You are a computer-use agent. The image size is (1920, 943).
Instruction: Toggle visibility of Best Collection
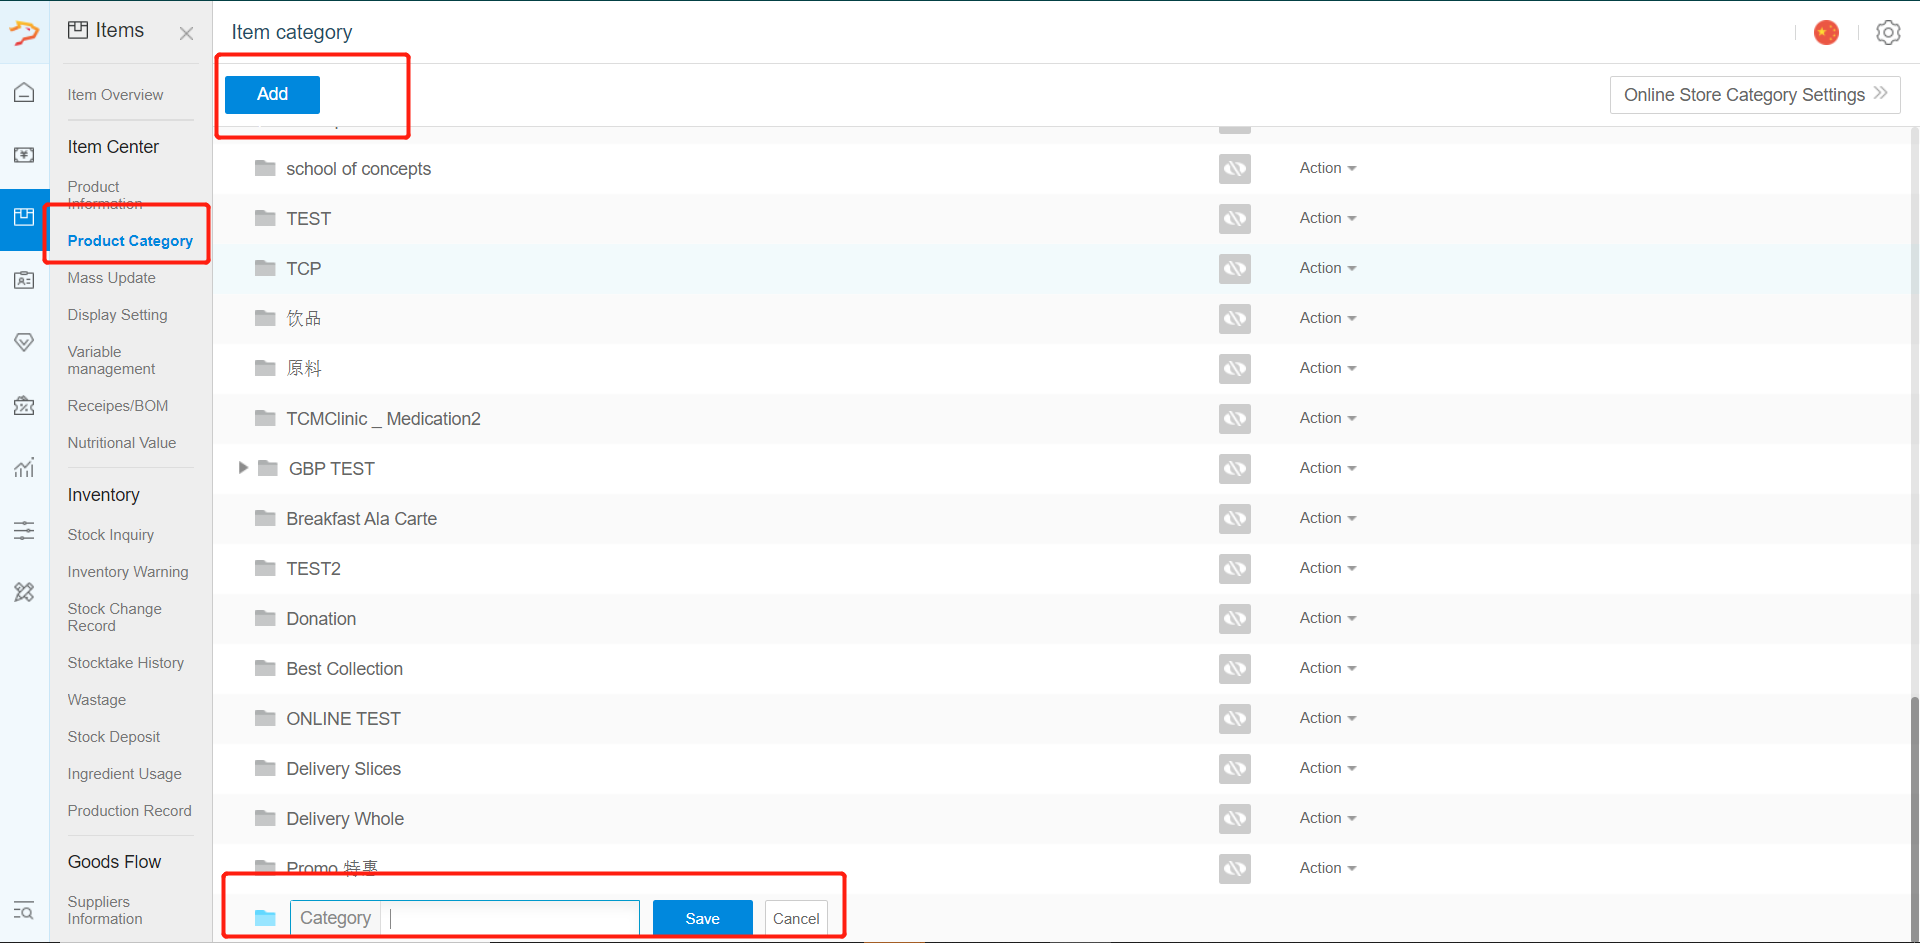click(x=1235, y=668)
